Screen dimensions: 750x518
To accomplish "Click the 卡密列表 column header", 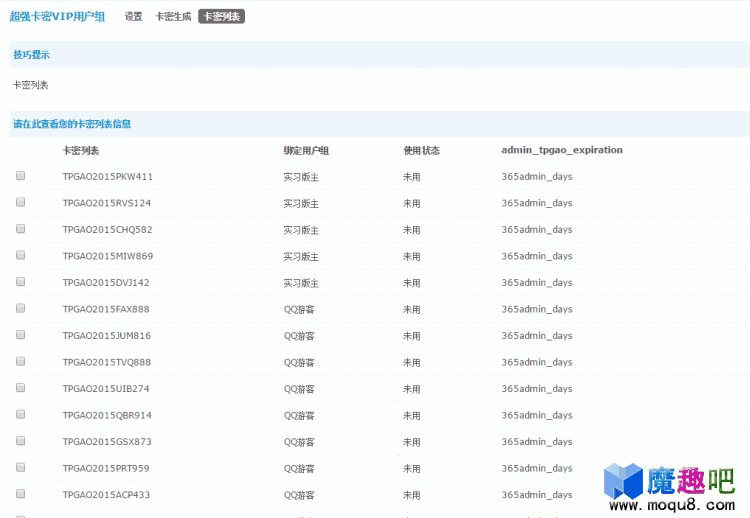I will pyautogui.click(x=81, y=151).
